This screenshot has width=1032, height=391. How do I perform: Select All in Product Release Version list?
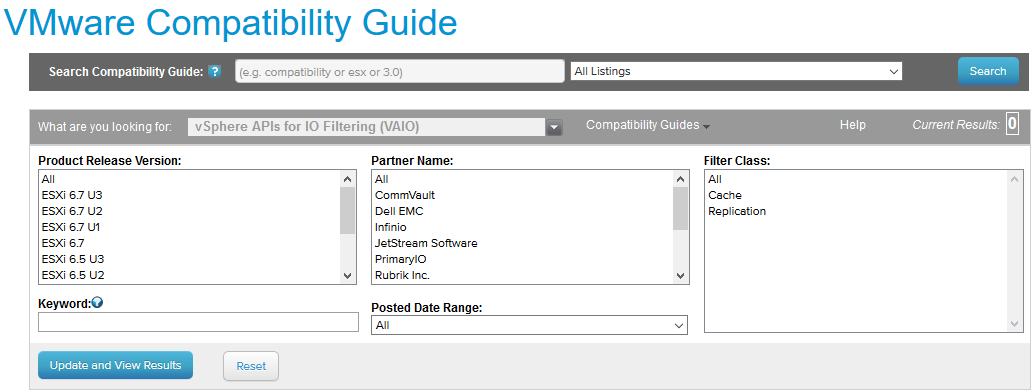[x=189, y=179]
